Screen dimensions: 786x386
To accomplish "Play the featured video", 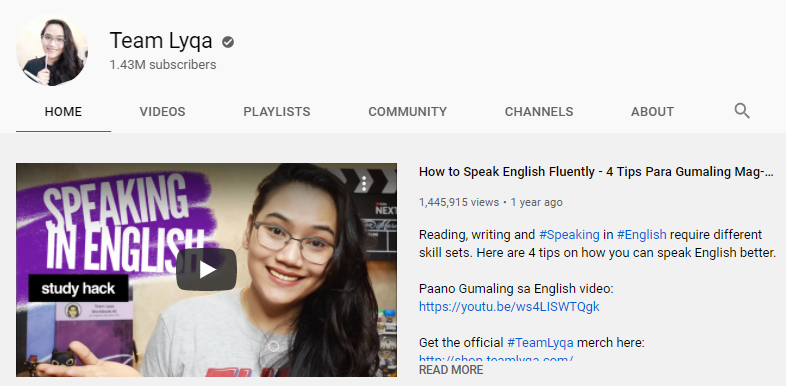I will click(206, 270).
